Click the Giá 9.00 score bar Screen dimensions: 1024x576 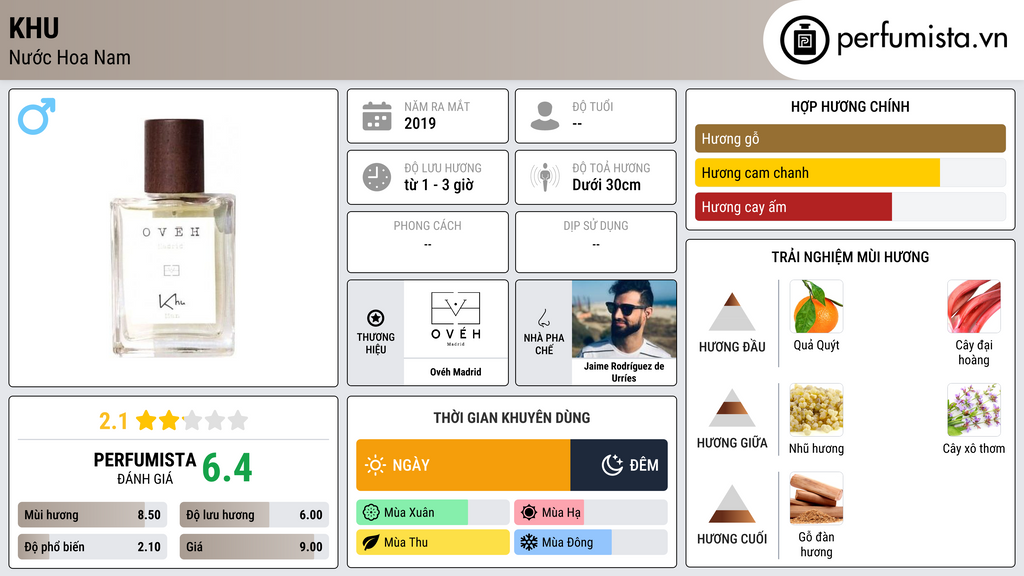coord(254,547)
